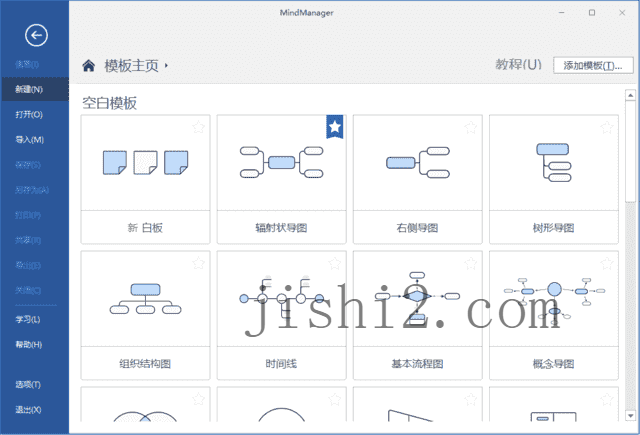The image size is (640, 435).
Task: Toggle favorite star on the Venn circles card
Action: pyautogui.click(x=198, y=399)
